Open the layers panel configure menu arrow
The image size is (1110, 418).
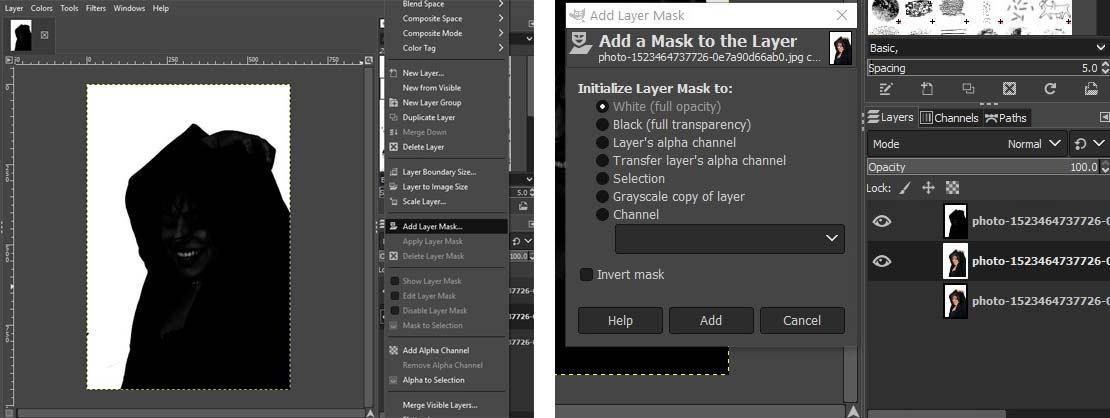[1104, 117]
